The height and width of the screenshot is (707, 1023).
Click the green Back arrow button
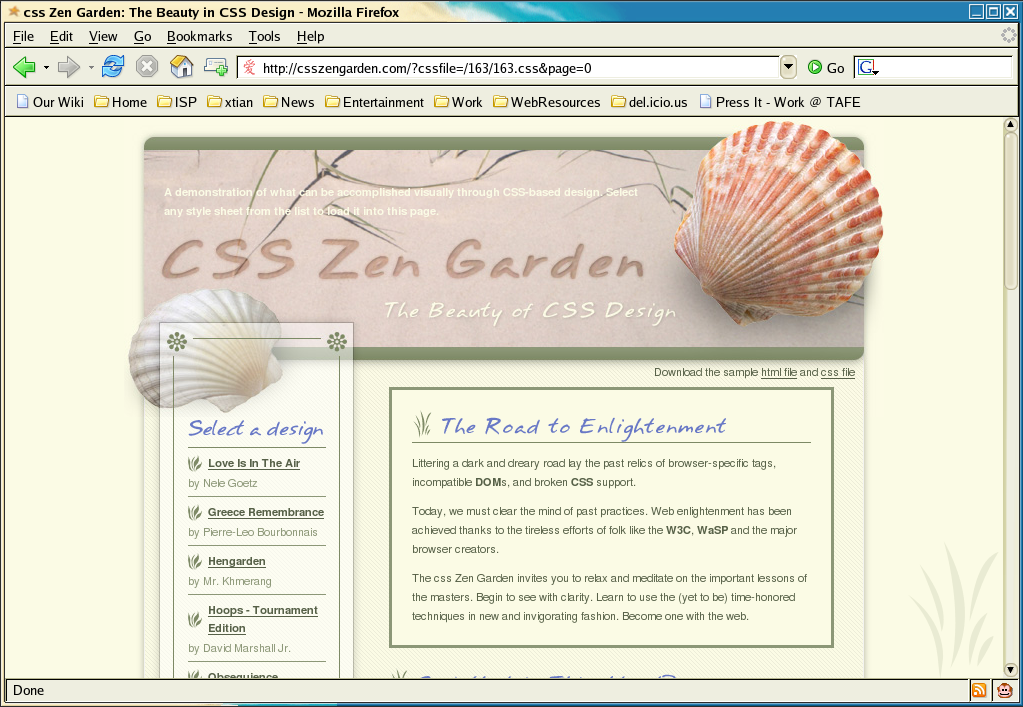coord(24,67)
